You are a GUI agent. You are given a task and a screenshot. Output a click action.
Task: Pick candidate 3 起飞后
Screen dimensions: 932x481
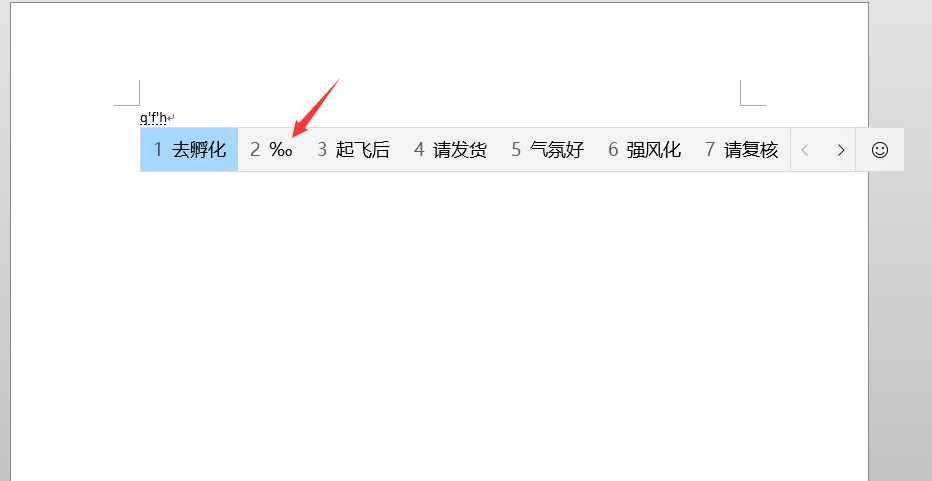coord(353,150)
